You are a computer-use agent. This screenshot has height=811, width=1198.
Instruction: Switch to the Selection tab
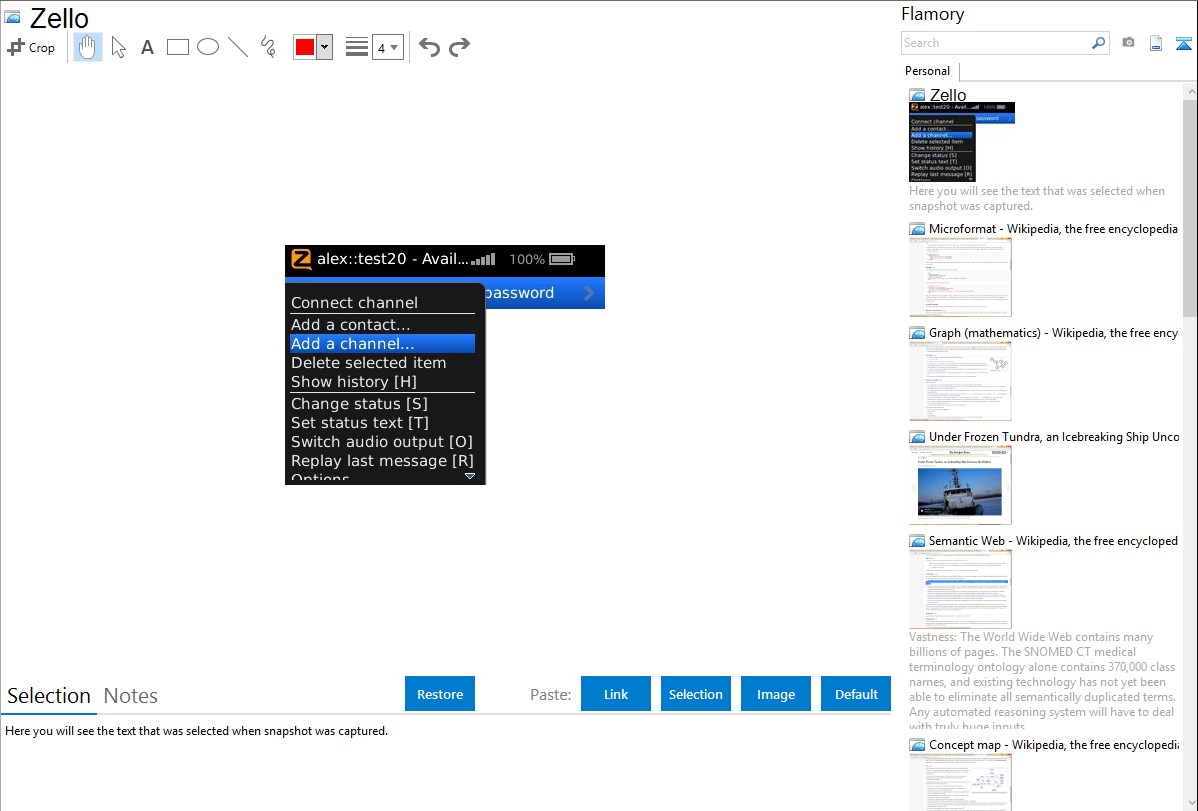click(49, 696)
